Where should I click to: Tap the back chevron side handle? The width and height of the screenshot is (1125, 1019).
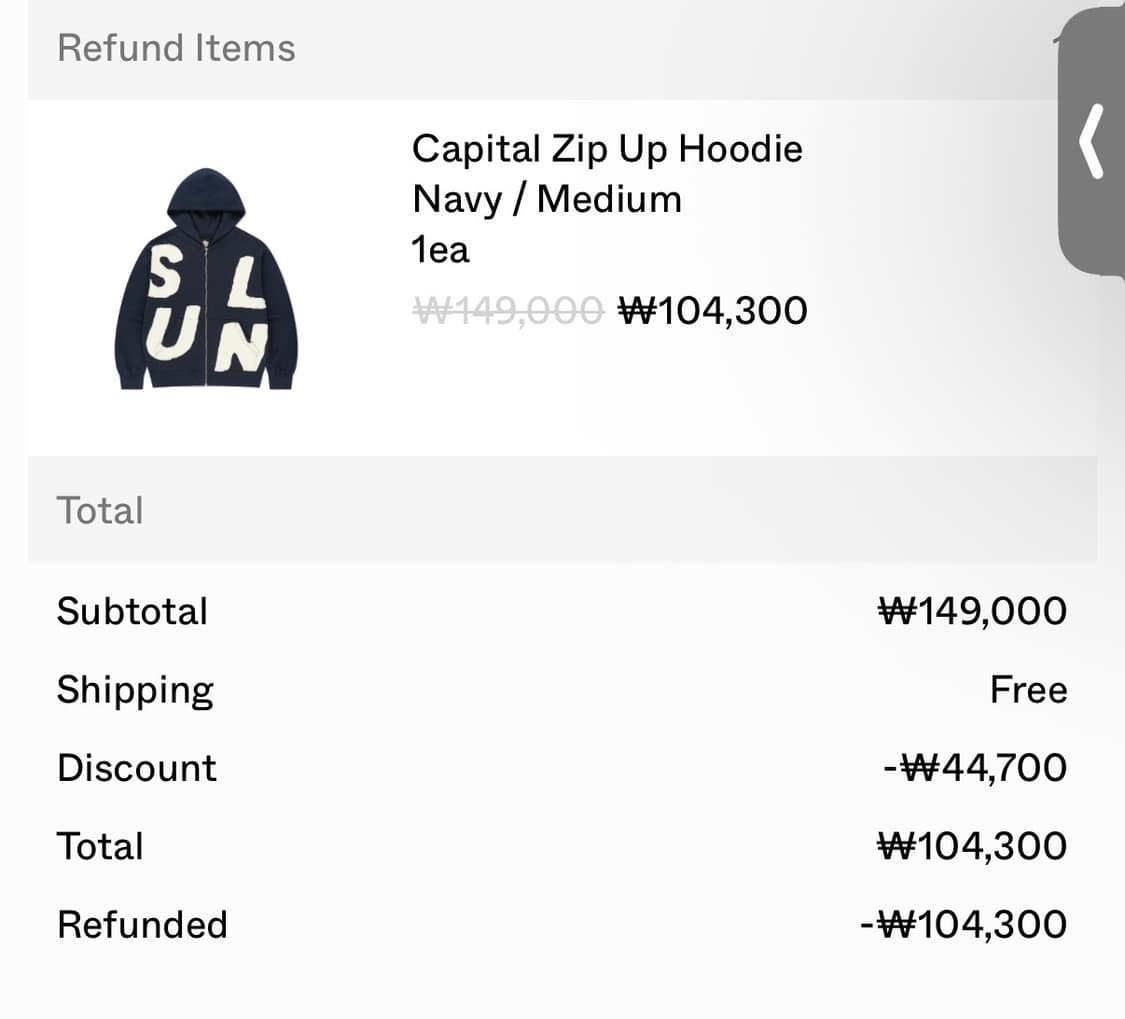pyautogui.click(x=1091, y=142)
